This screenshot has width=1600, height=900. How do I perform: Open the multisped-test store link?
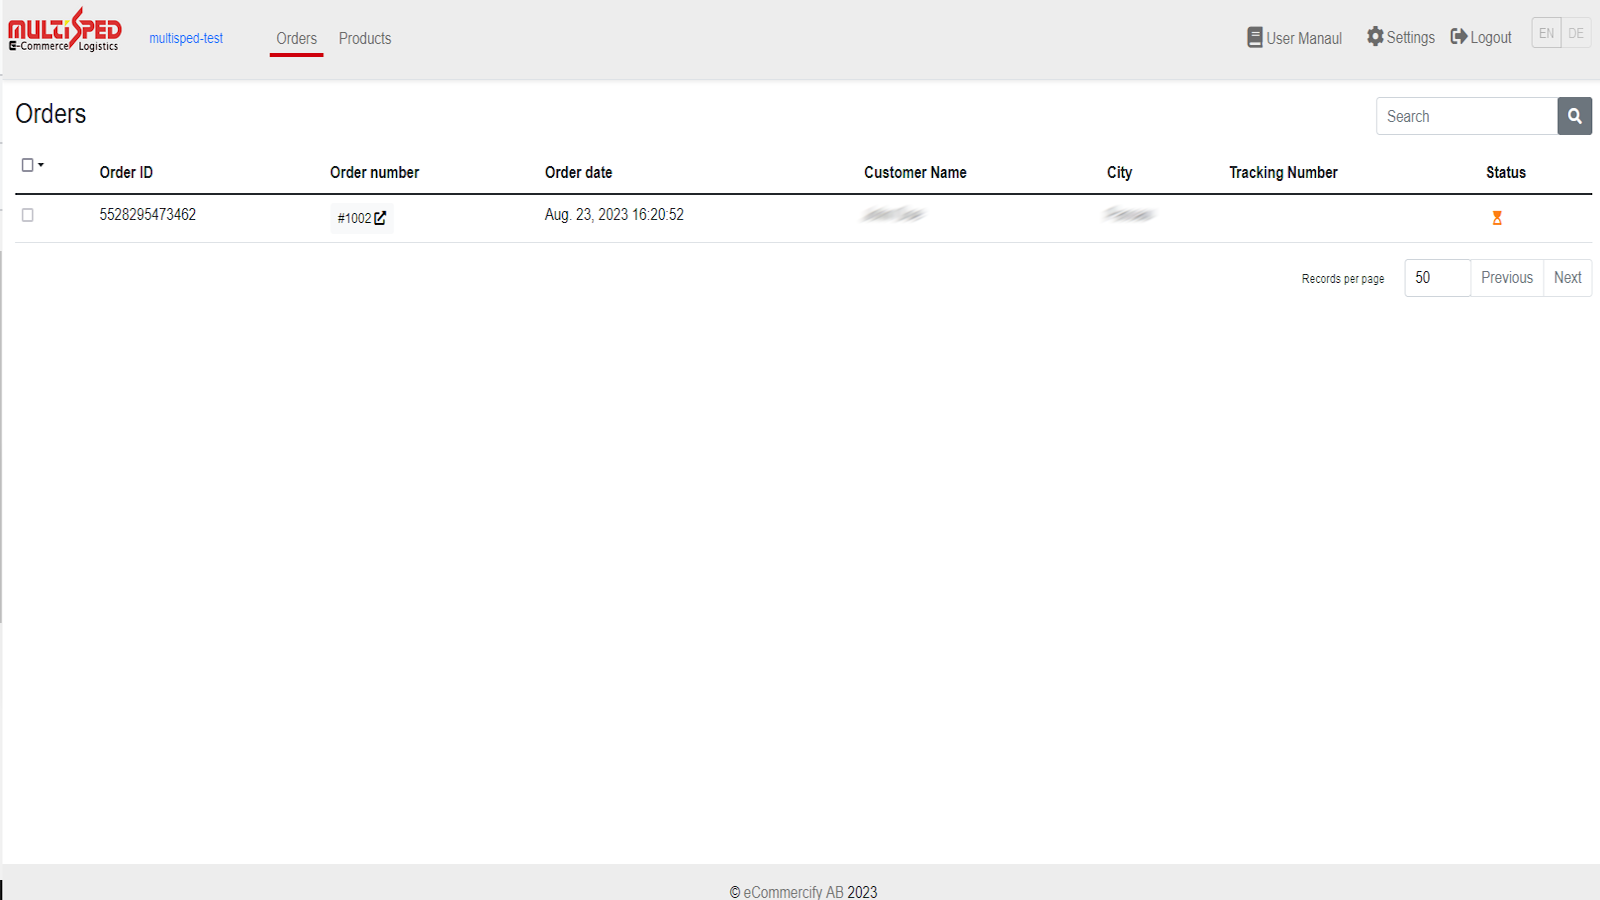[186, 38]
